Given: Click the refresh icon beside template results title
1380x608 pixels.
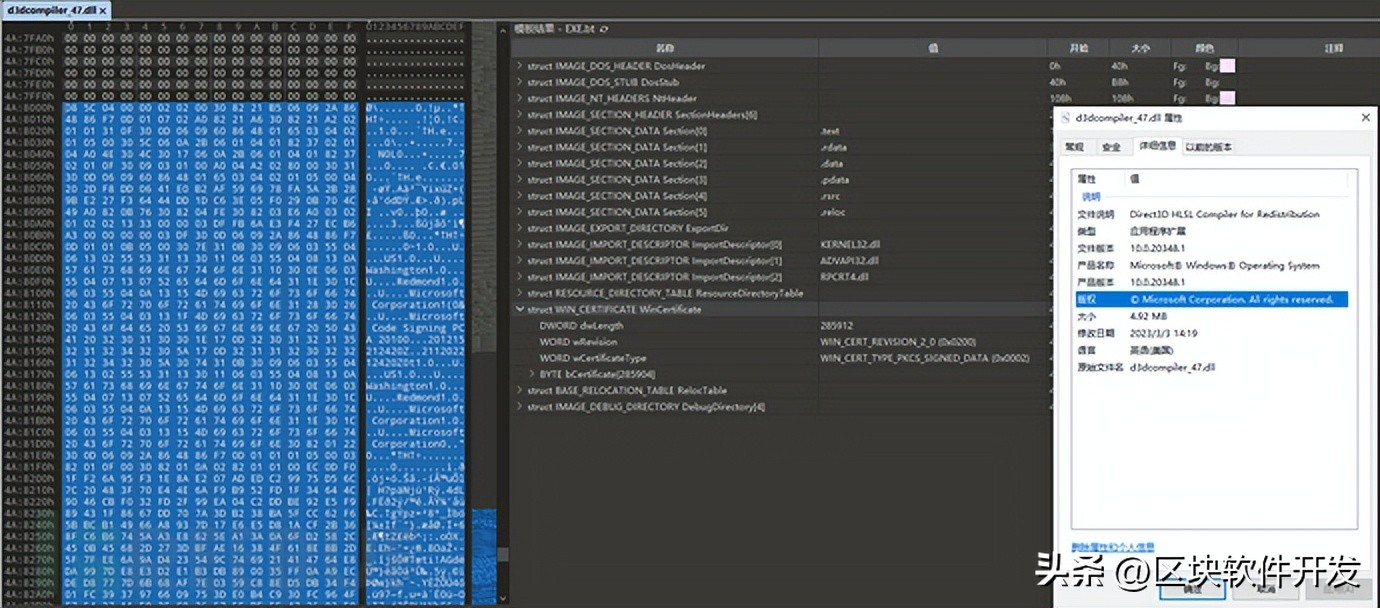Looking at the screenshot, I should point(604,29).
